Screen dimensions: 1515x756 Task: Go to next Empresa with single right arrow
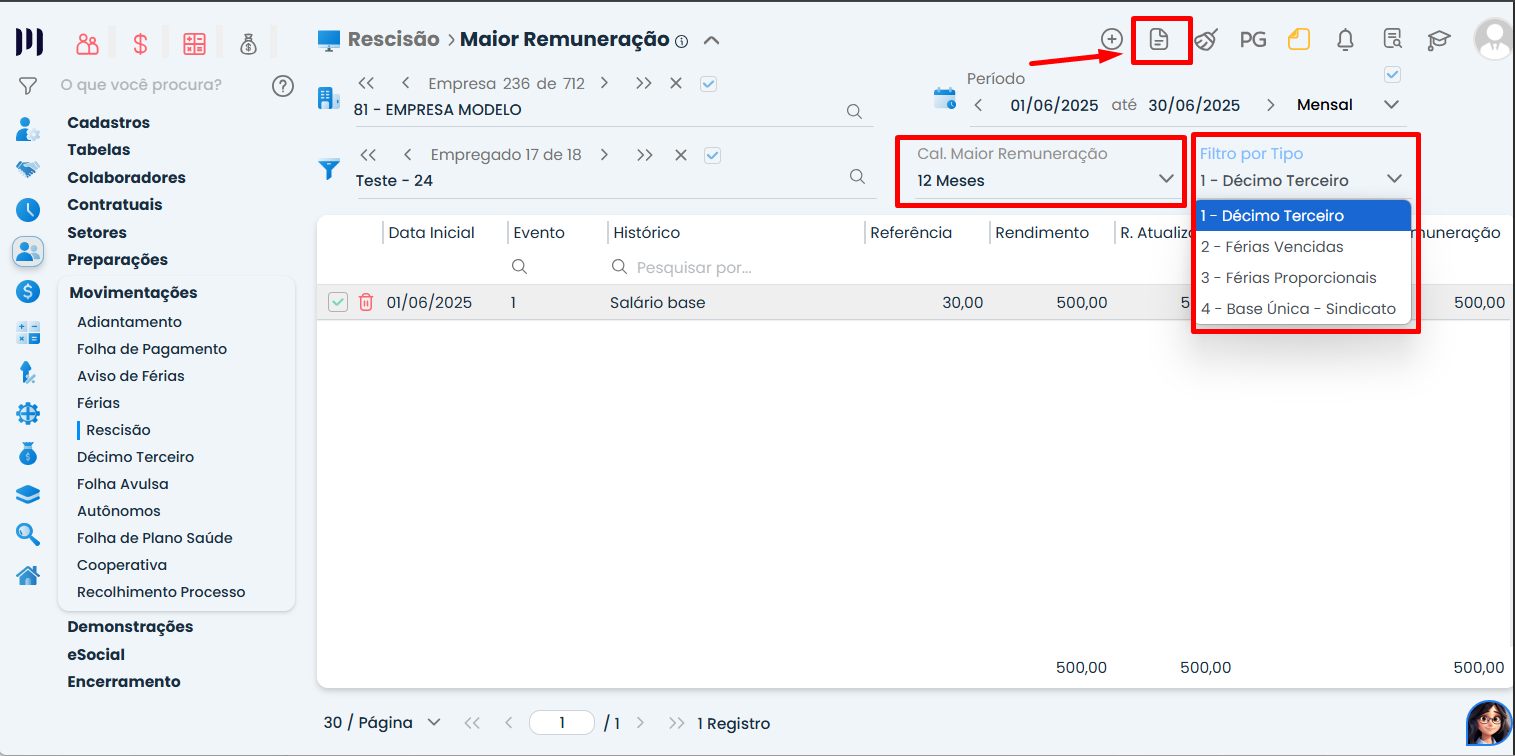click(604, 84)
